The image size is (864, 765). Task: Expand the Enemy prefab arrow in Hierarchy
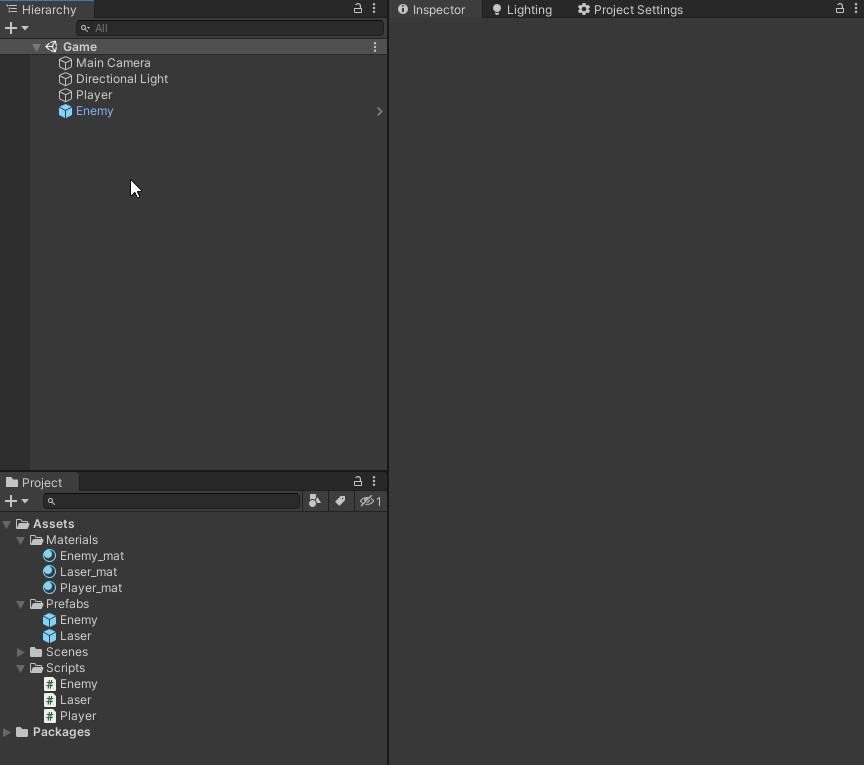(378, 111)
